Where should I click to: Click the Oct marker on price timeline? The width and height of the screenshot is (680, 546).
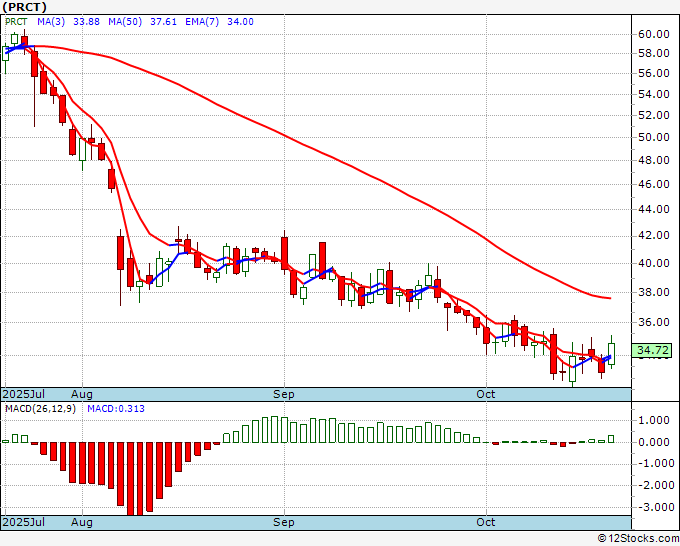tap(485, 394)
